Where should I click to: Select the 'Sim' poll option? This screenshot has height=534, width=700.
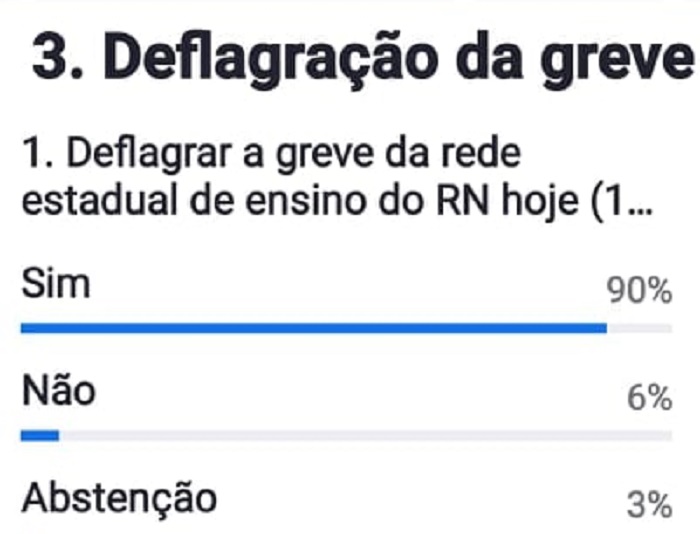56,283
